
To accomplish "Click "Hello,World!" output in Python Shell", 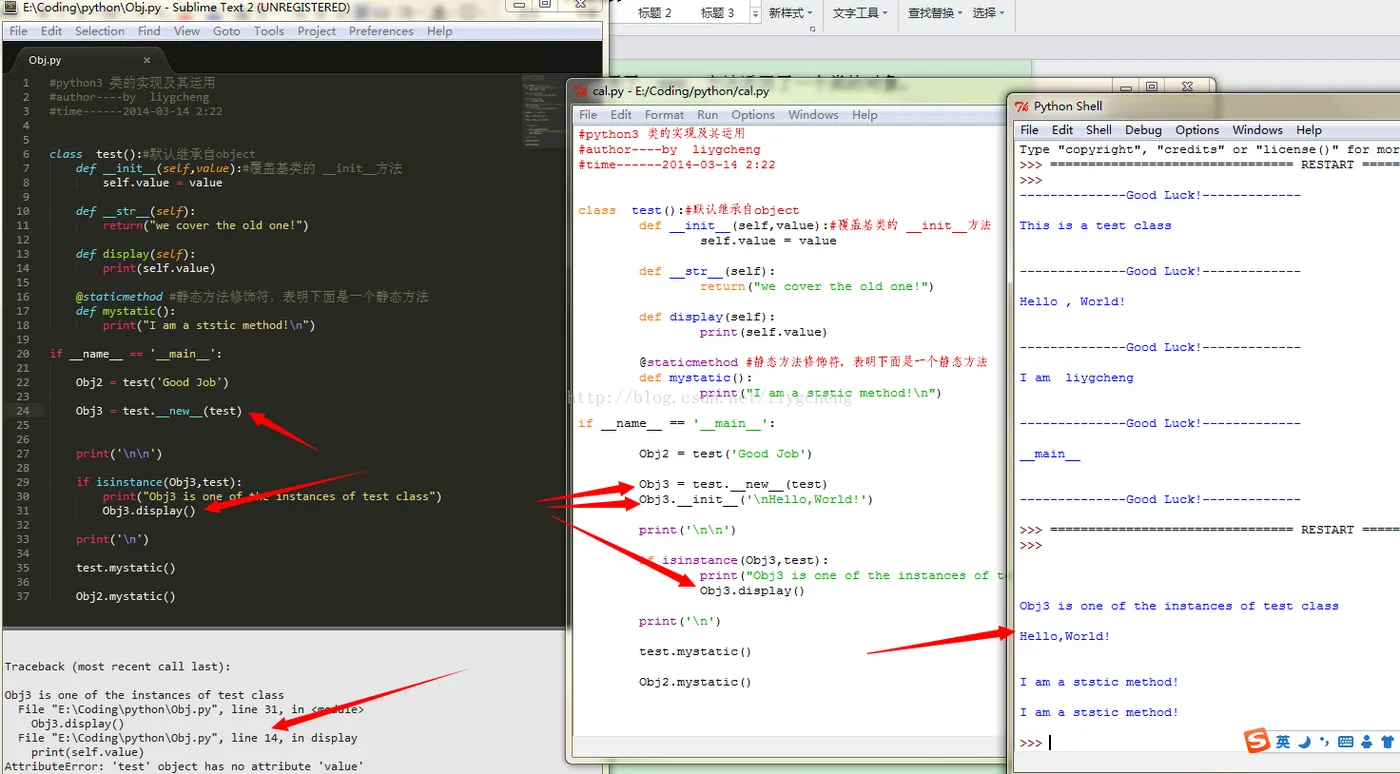I will coord(1065,636).
